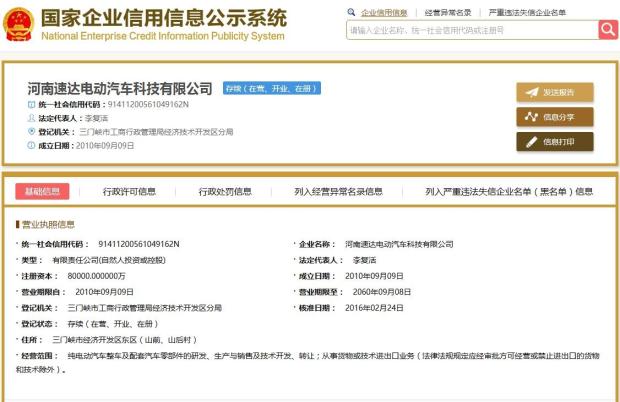Click the 企业信用信息 search category link
620x402 pixels.
[384, 13]
